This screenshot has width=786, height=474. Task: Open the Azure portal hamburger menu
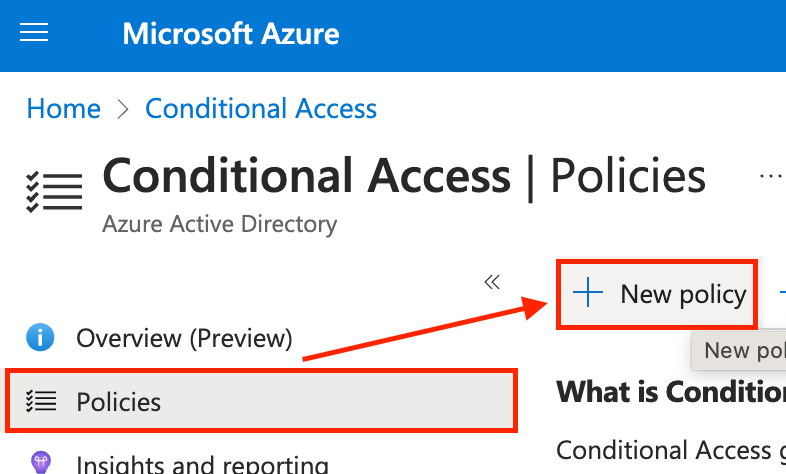(x=35, y=34)
